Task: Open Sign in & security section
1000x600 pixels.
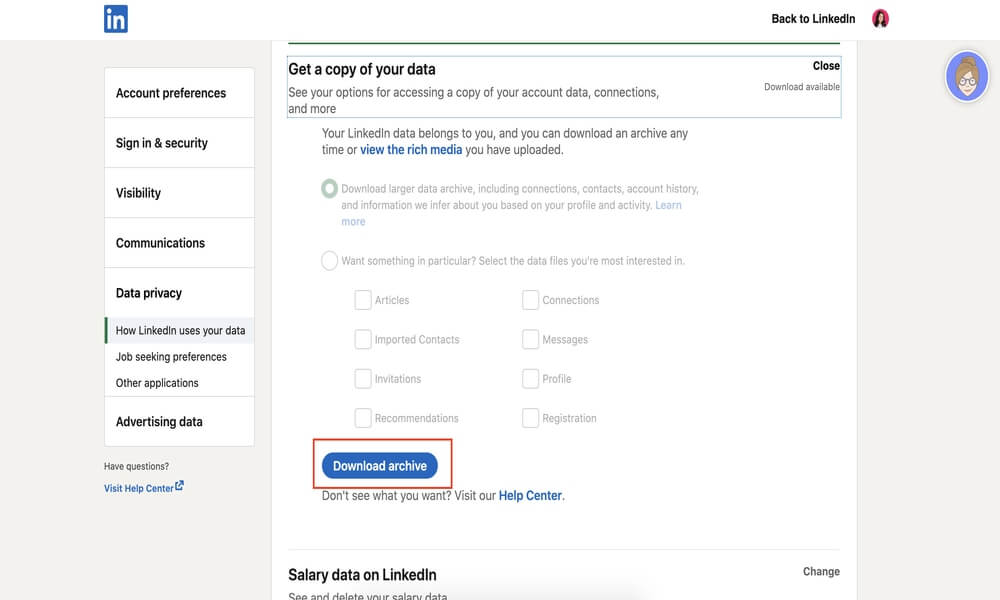Action: click(x=179, y=143)
